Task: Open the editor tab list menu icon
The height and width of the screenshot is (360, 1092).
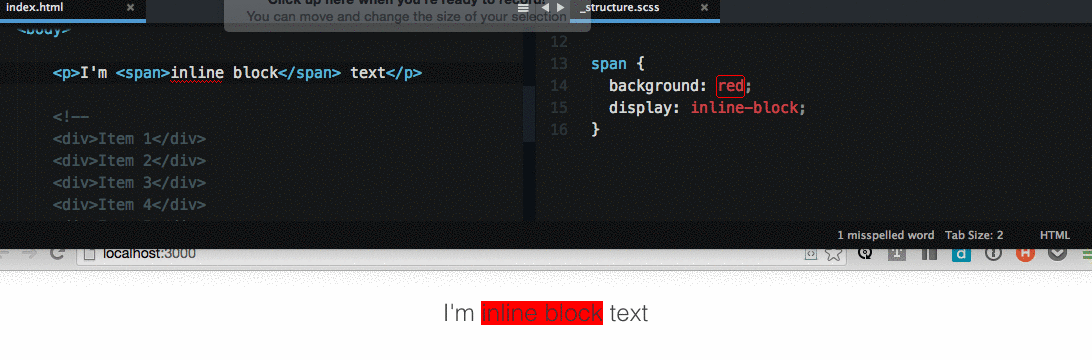Action: pos(524,8)
